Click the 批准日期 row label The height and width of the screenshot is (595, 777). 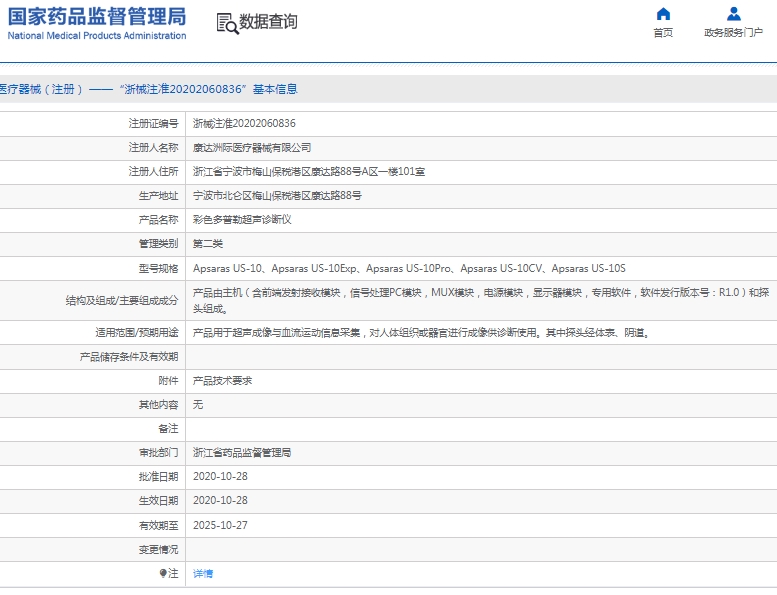pos(159,477)
